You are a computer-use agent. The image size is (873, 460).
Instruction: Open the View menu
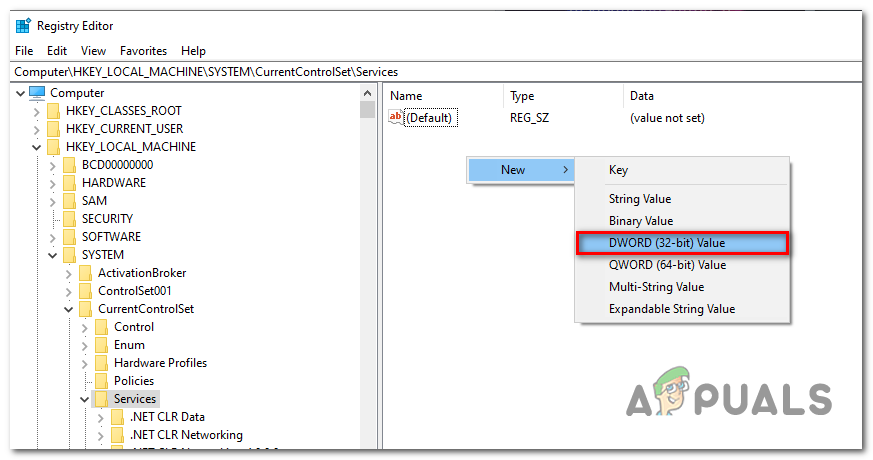click(93, 51)
